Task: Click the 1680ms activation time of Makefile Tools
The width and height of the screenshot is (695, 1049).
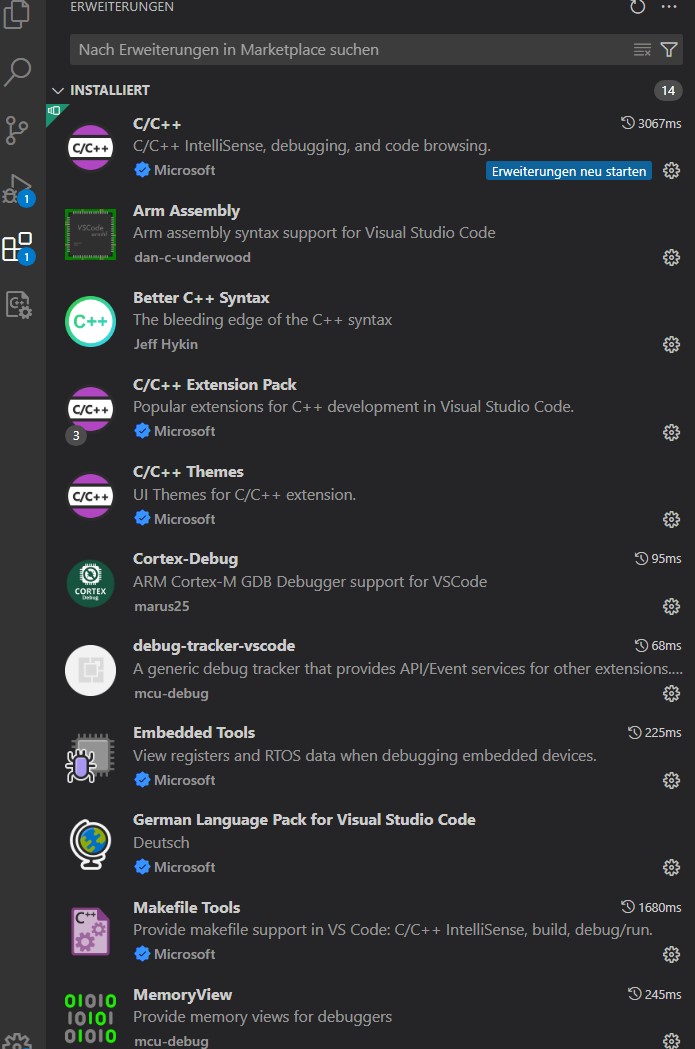Action: [651, 907]
